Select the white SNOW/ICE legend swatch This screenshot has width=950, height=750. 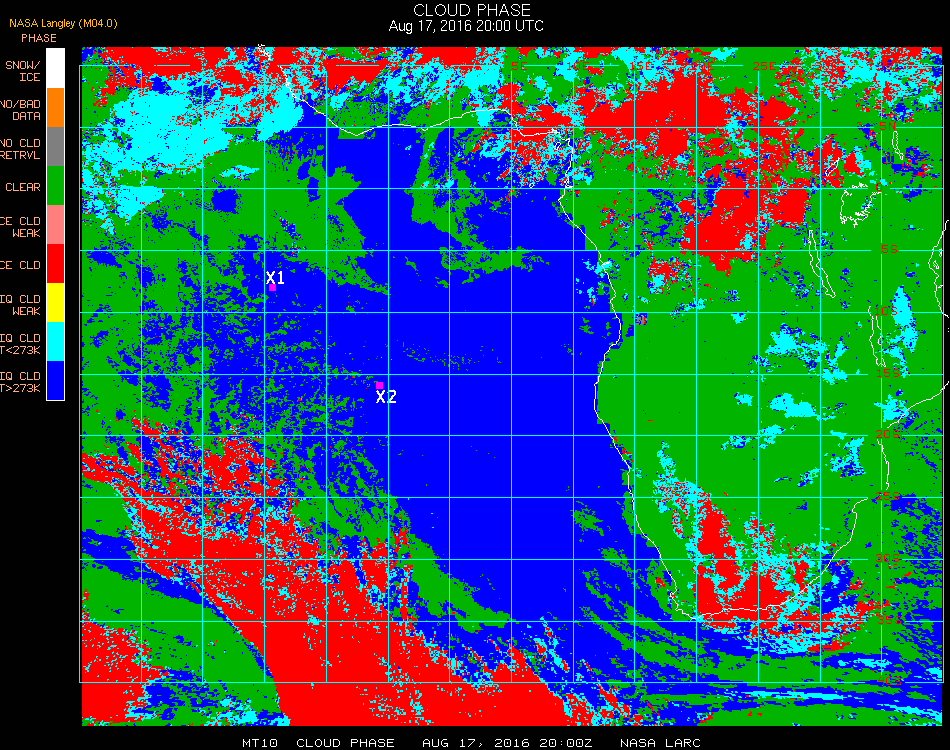(55, 68)
